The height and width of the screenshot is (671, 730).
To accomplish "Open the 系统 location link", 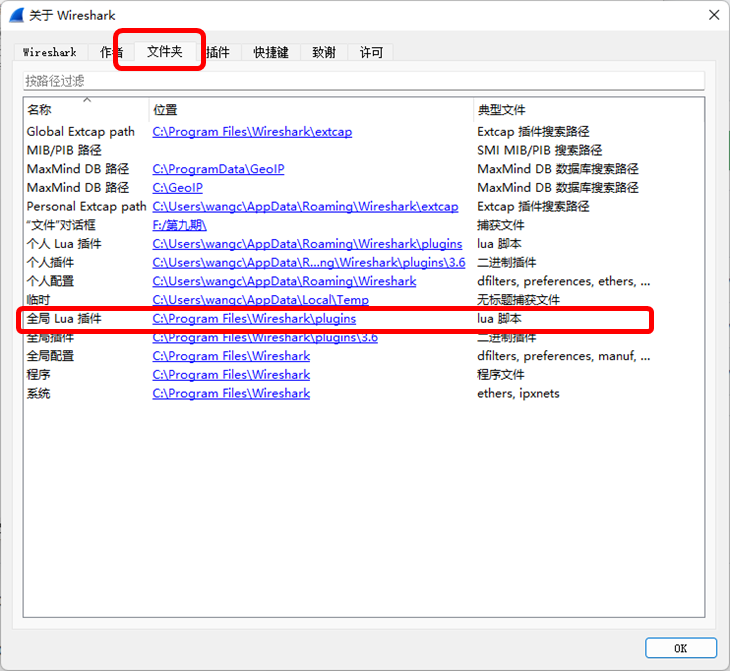I will 231,393.
